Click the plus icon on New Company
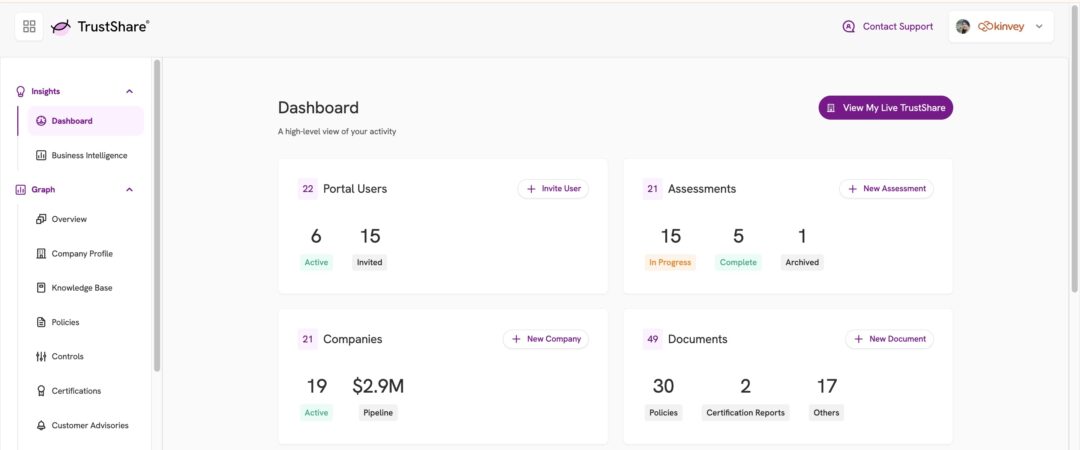1080x450 pixels. pyautogui.click(x=516, y=339)
